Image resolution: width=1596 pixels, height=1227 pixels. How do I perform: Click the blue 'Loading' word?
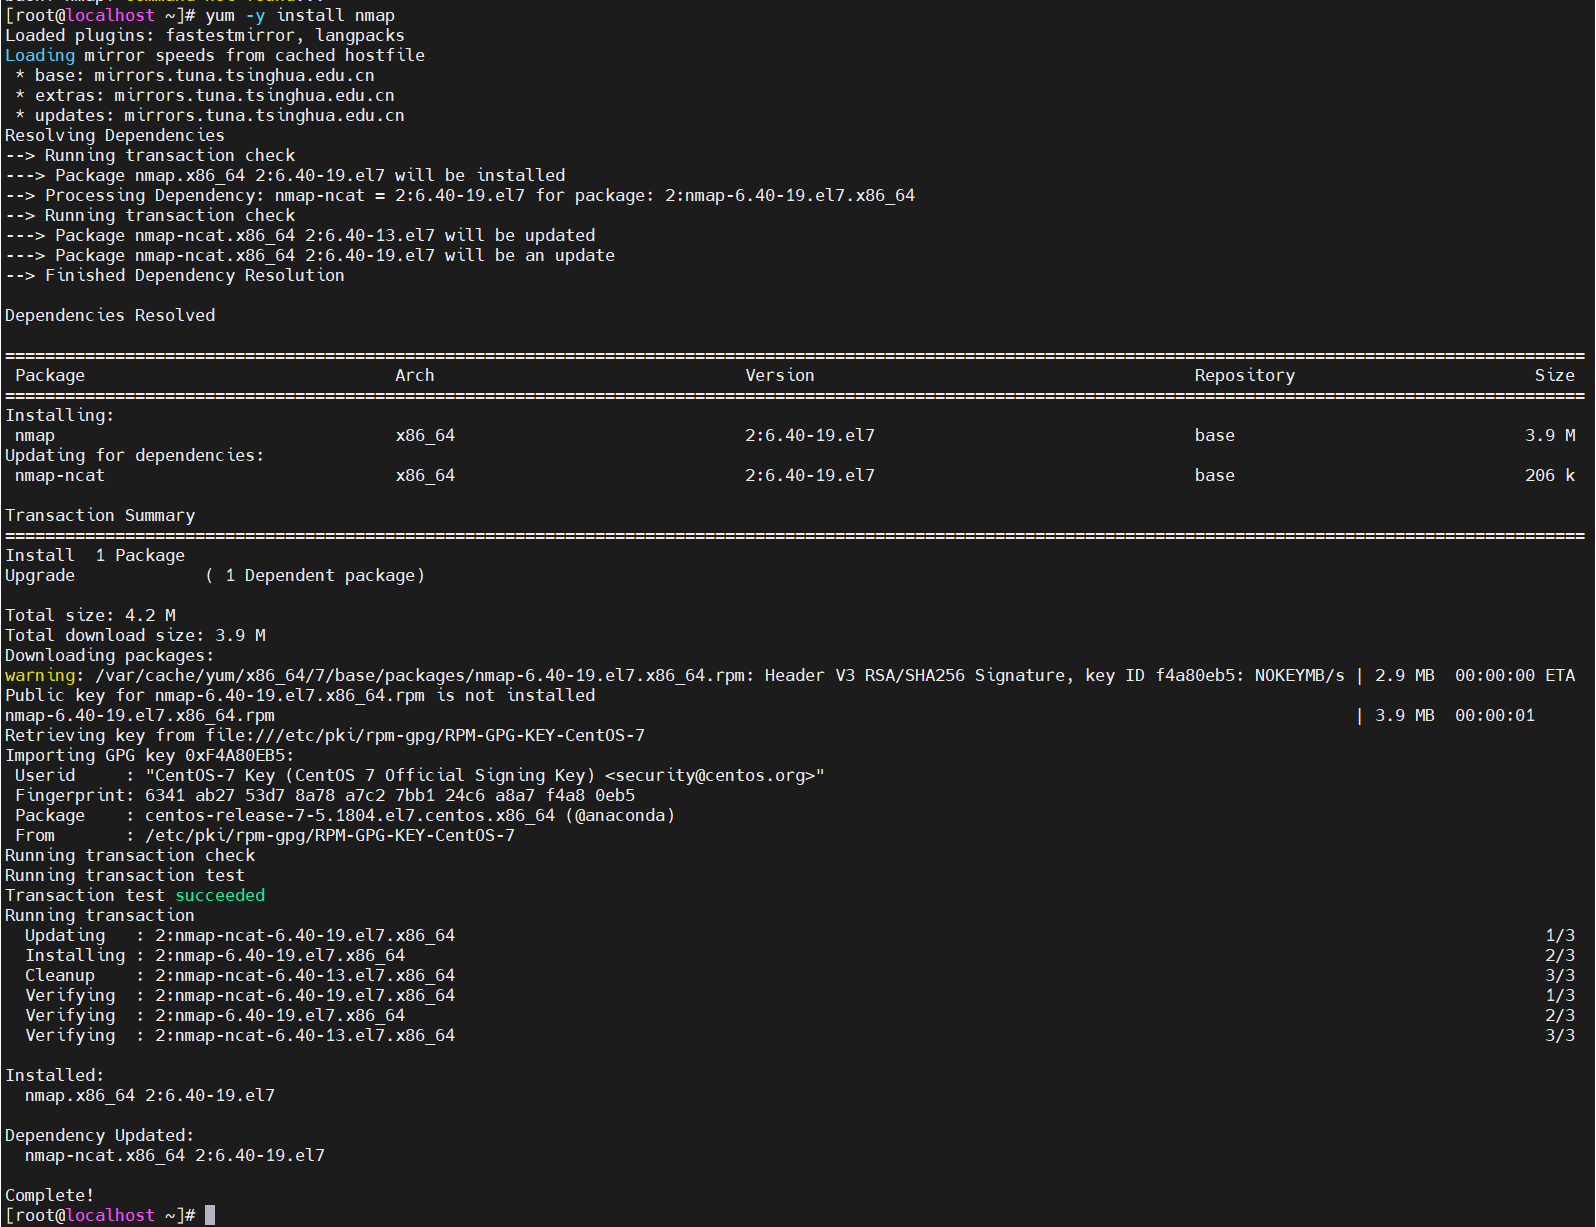40,55
